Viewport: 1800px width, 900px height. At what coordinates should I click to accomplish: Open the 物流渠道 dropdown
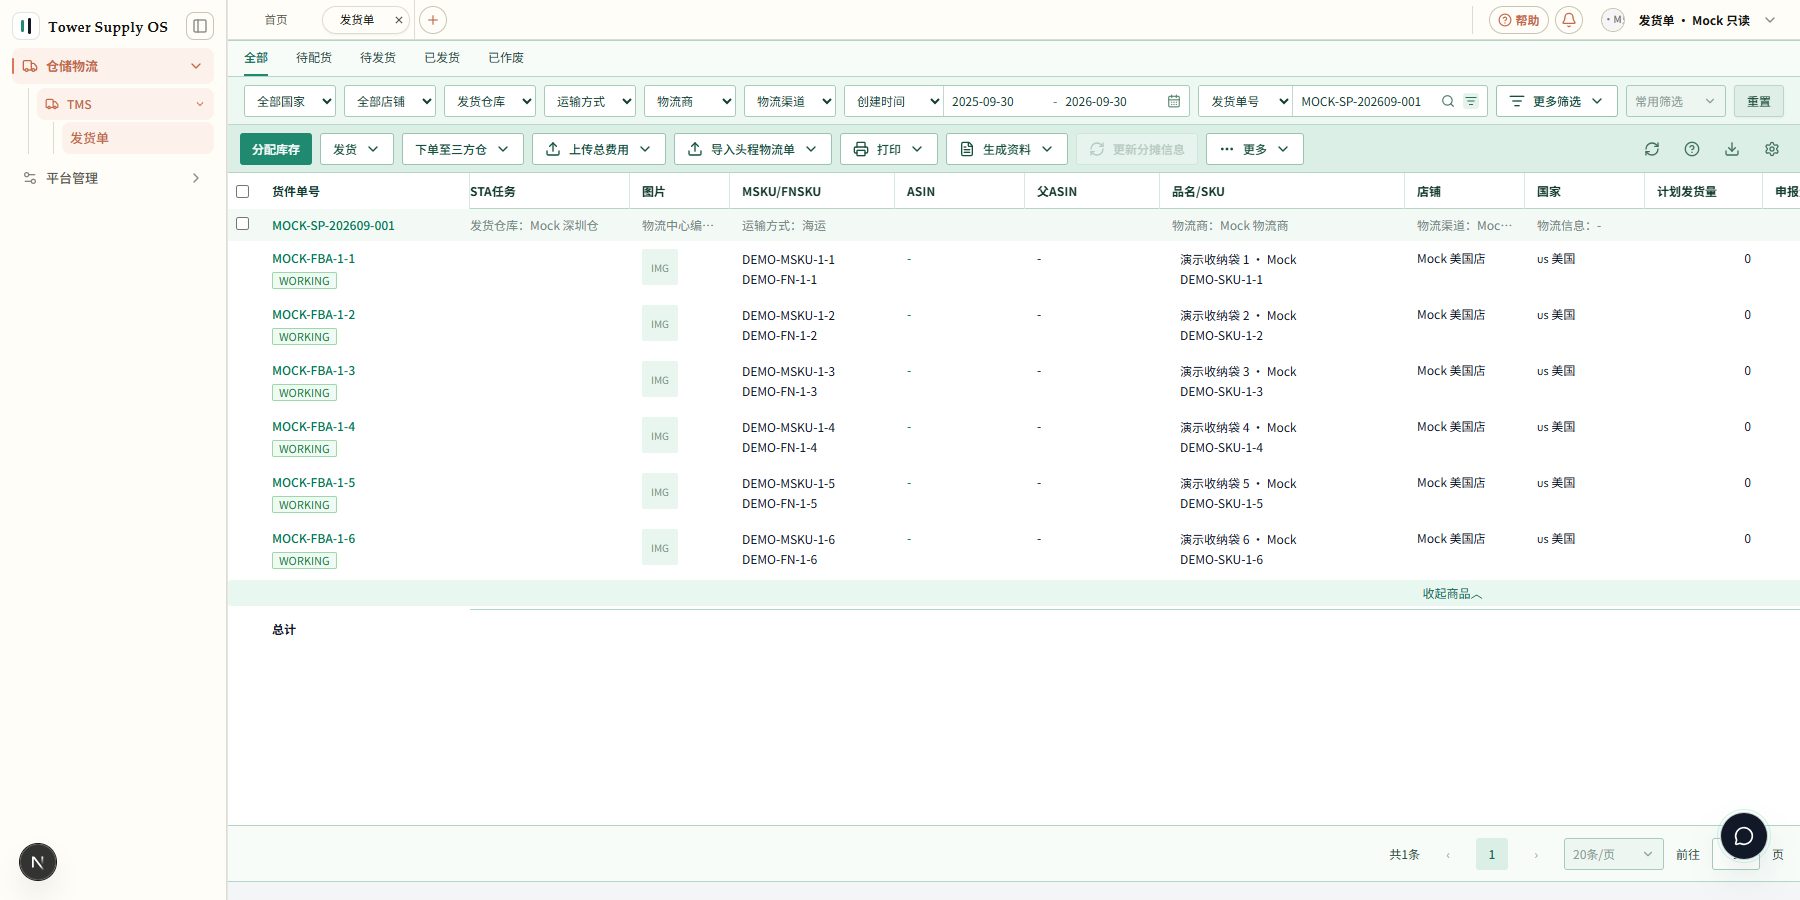pyautogui.click(x=790, y=101)
